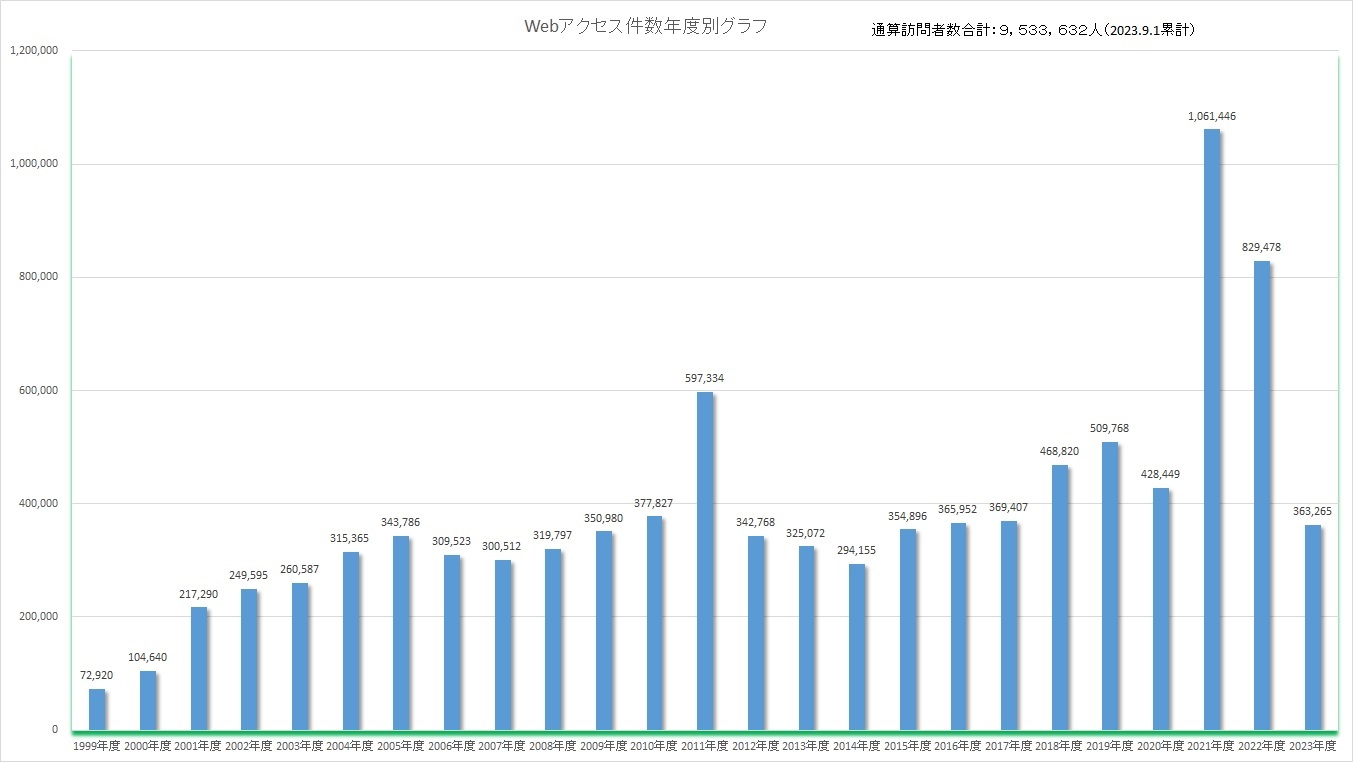Click the chart title 'Webアクセス件数年度別グラフ'
This screenshot has height=762, width=1353.
[x=646, y=27]
